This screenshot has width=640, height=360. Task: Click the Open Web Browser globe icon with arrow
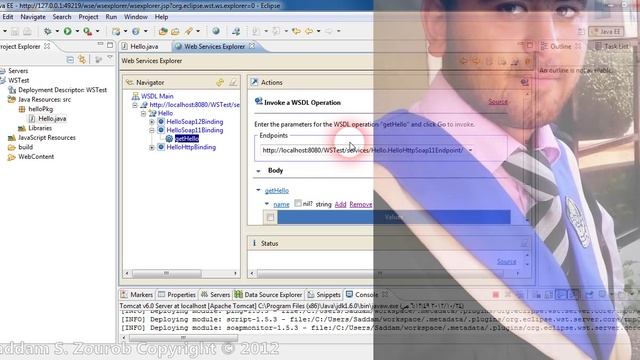(136, 31)
